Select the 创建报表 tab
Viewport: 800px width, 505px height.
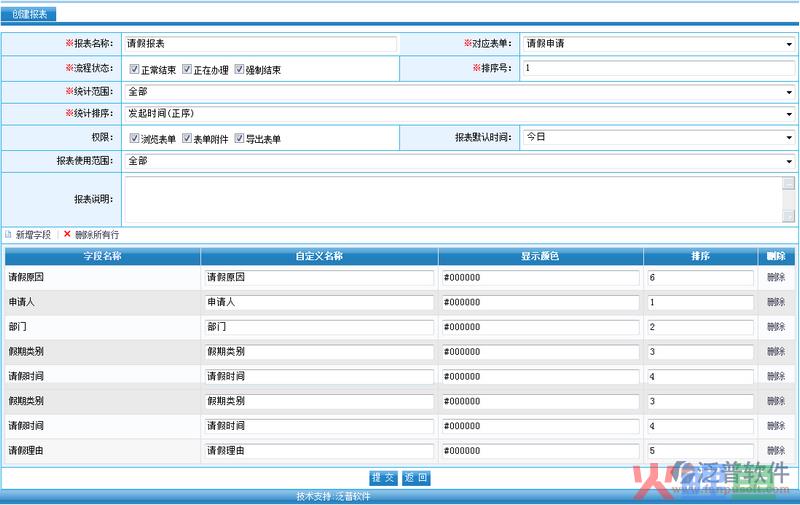point(29,14)
